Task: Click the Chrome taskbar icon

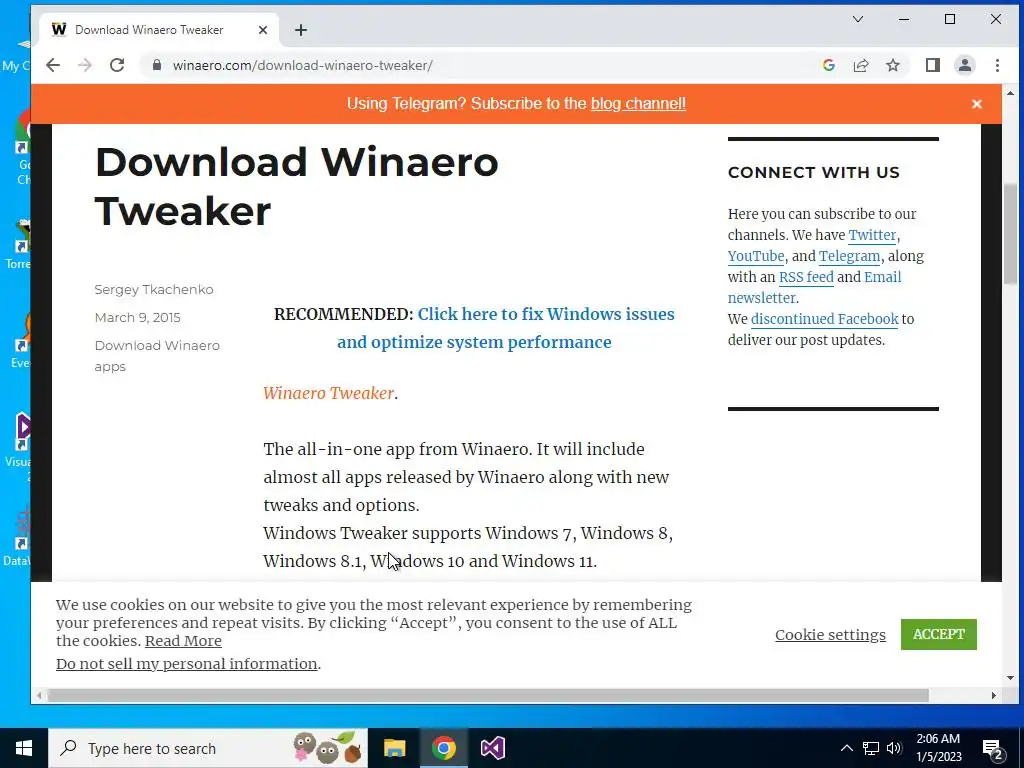Action: click(x=443, y=748)
